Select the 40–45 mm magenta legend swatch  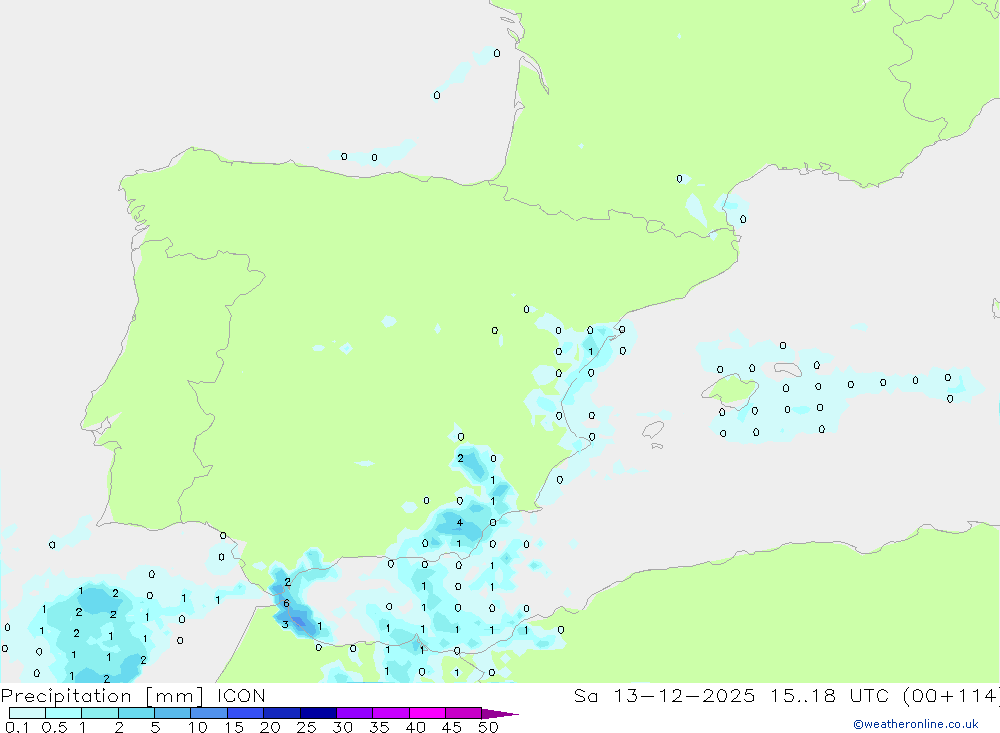coord(427,713)
